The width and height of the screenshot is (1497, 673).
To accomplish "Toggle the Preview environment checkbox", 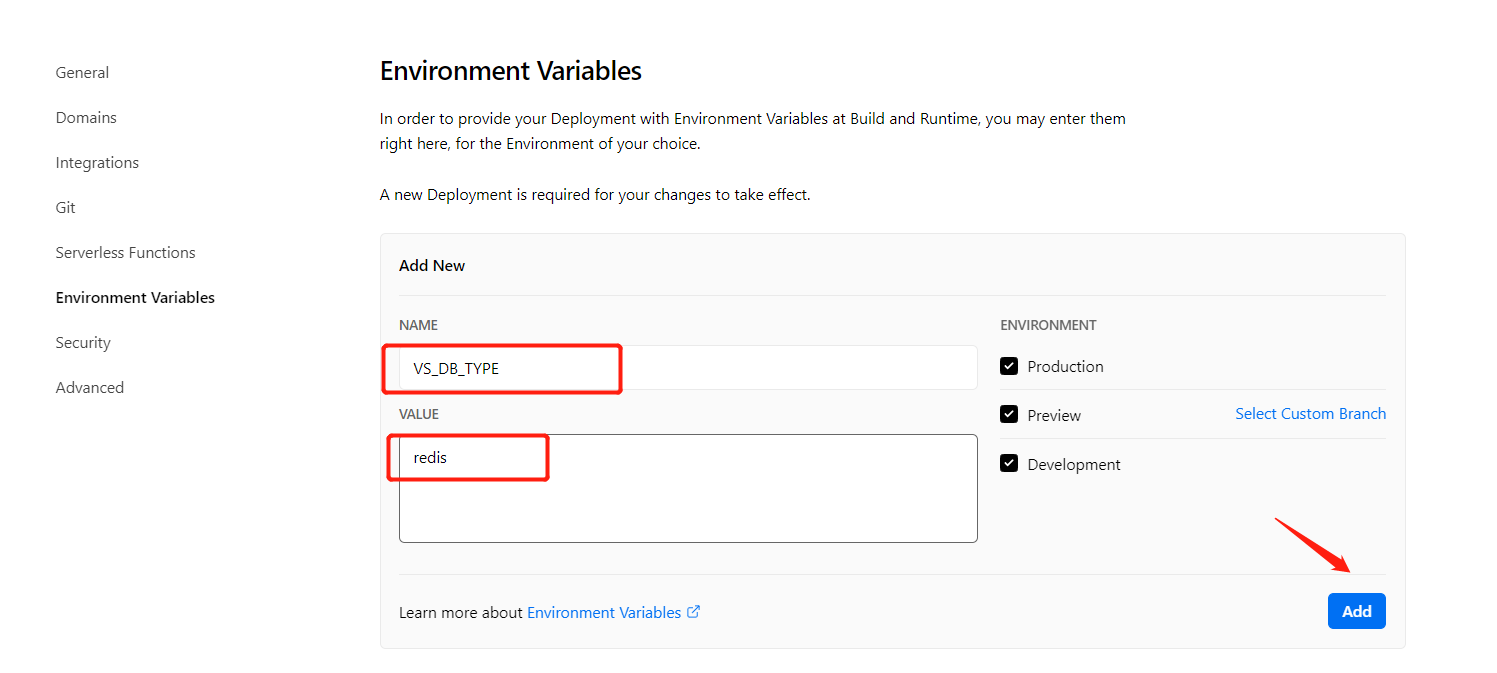I will pyautogui.click(x=1009, y=414).
